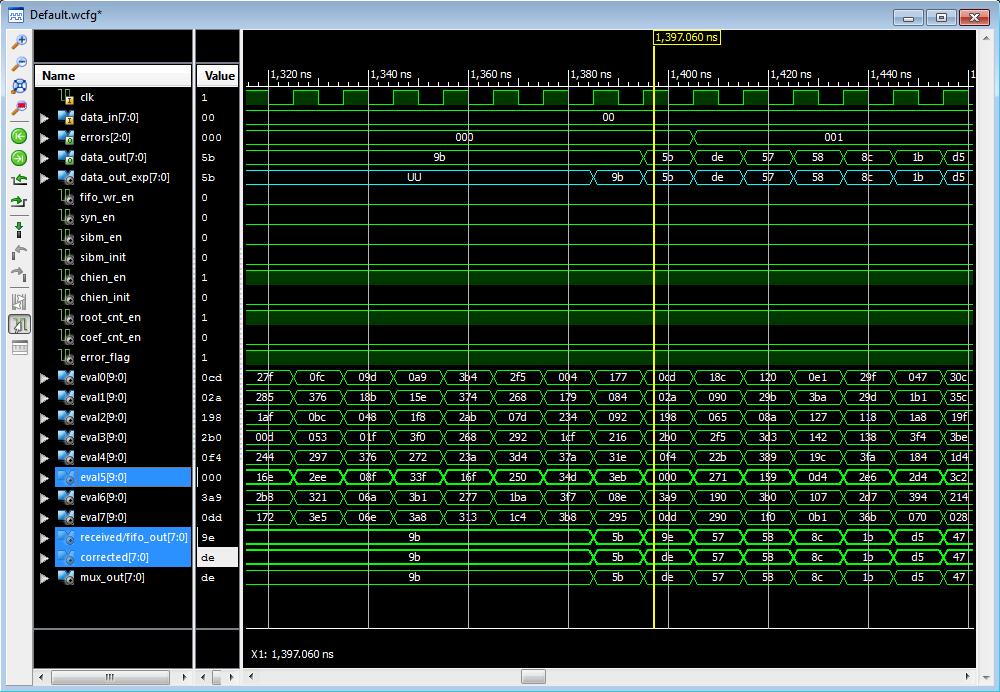Click the X1: 1,397.060 ns status text
This screenshot has height=692, width=1000.
click(x=292, y=654)
